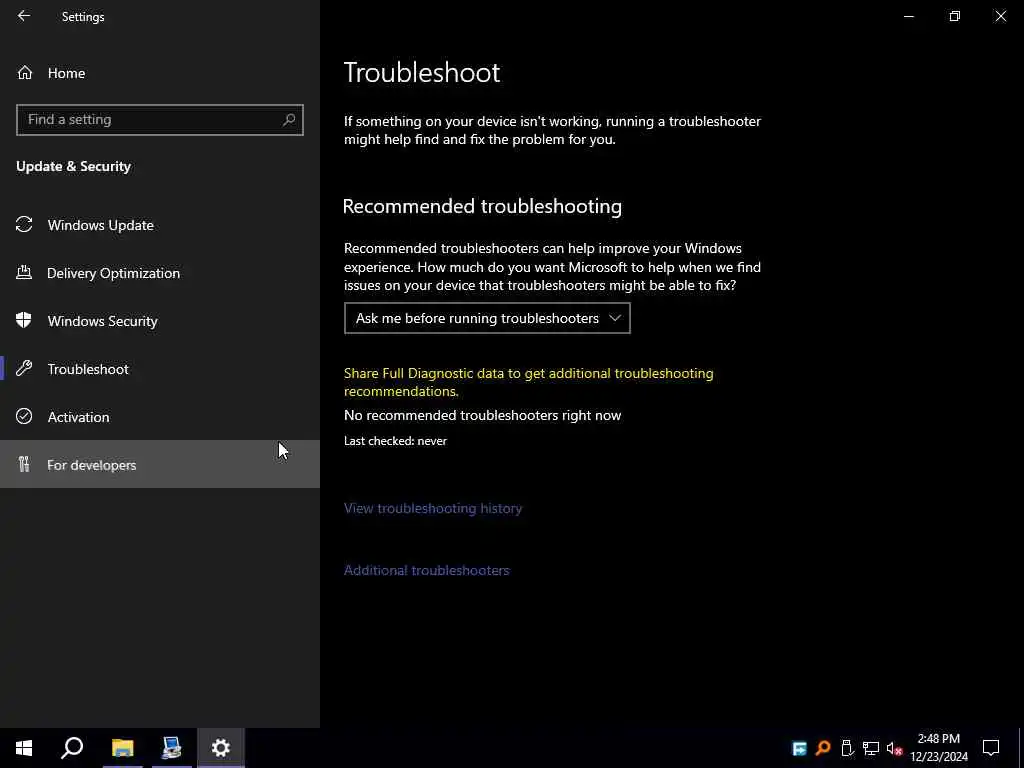Click the Troubleshoot page title
The height and width of the screenshot is (768, 1024).
point(422,72)
